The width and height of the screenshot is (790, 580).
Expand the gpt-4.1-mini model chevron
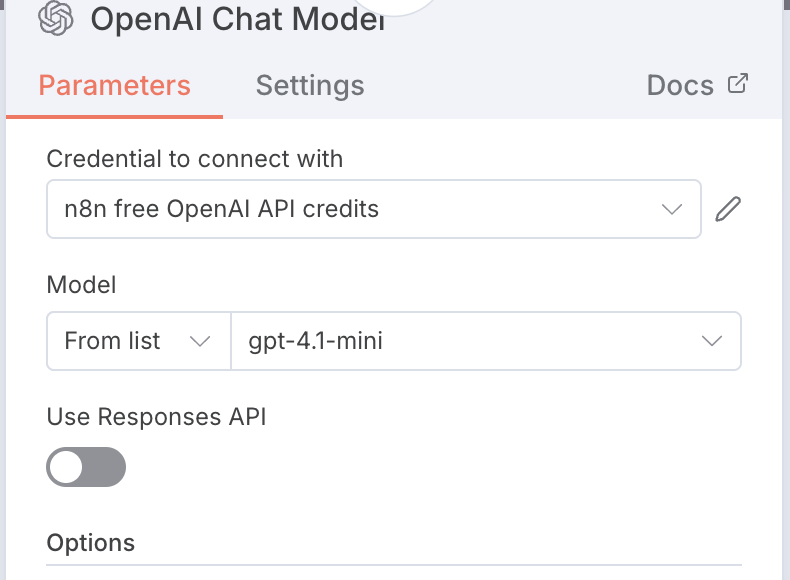[x=712, y=341]
